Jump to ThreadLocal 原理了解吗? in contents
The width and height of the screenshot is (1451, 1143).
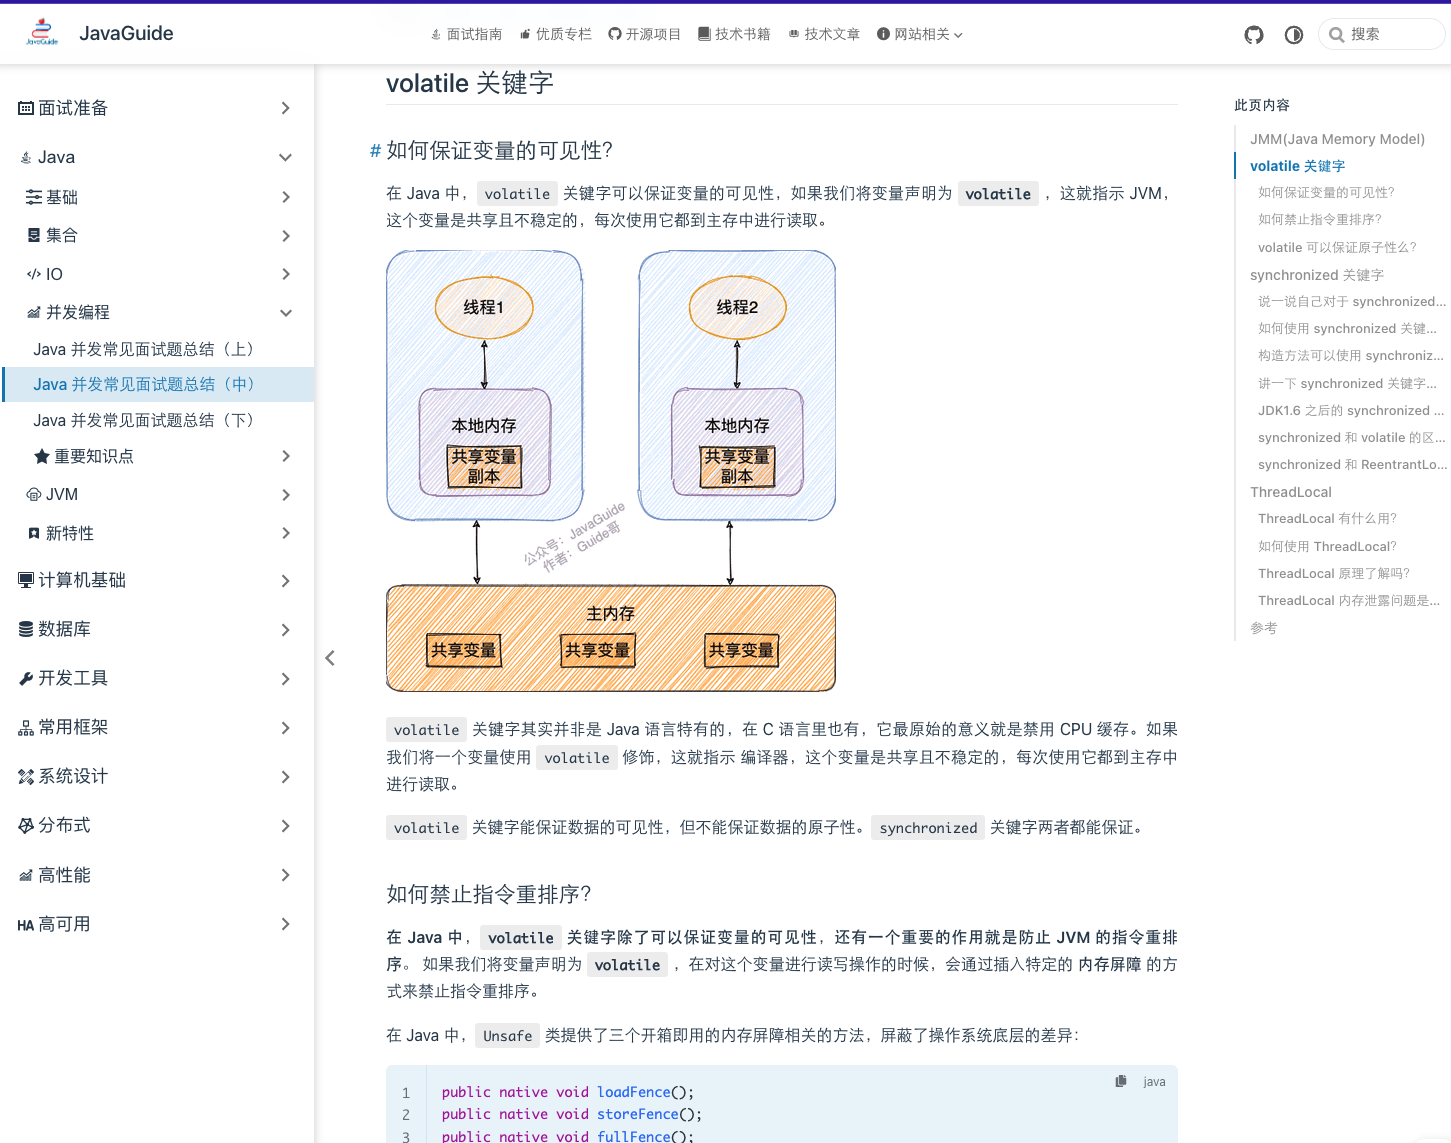[x=1334, y=573]
